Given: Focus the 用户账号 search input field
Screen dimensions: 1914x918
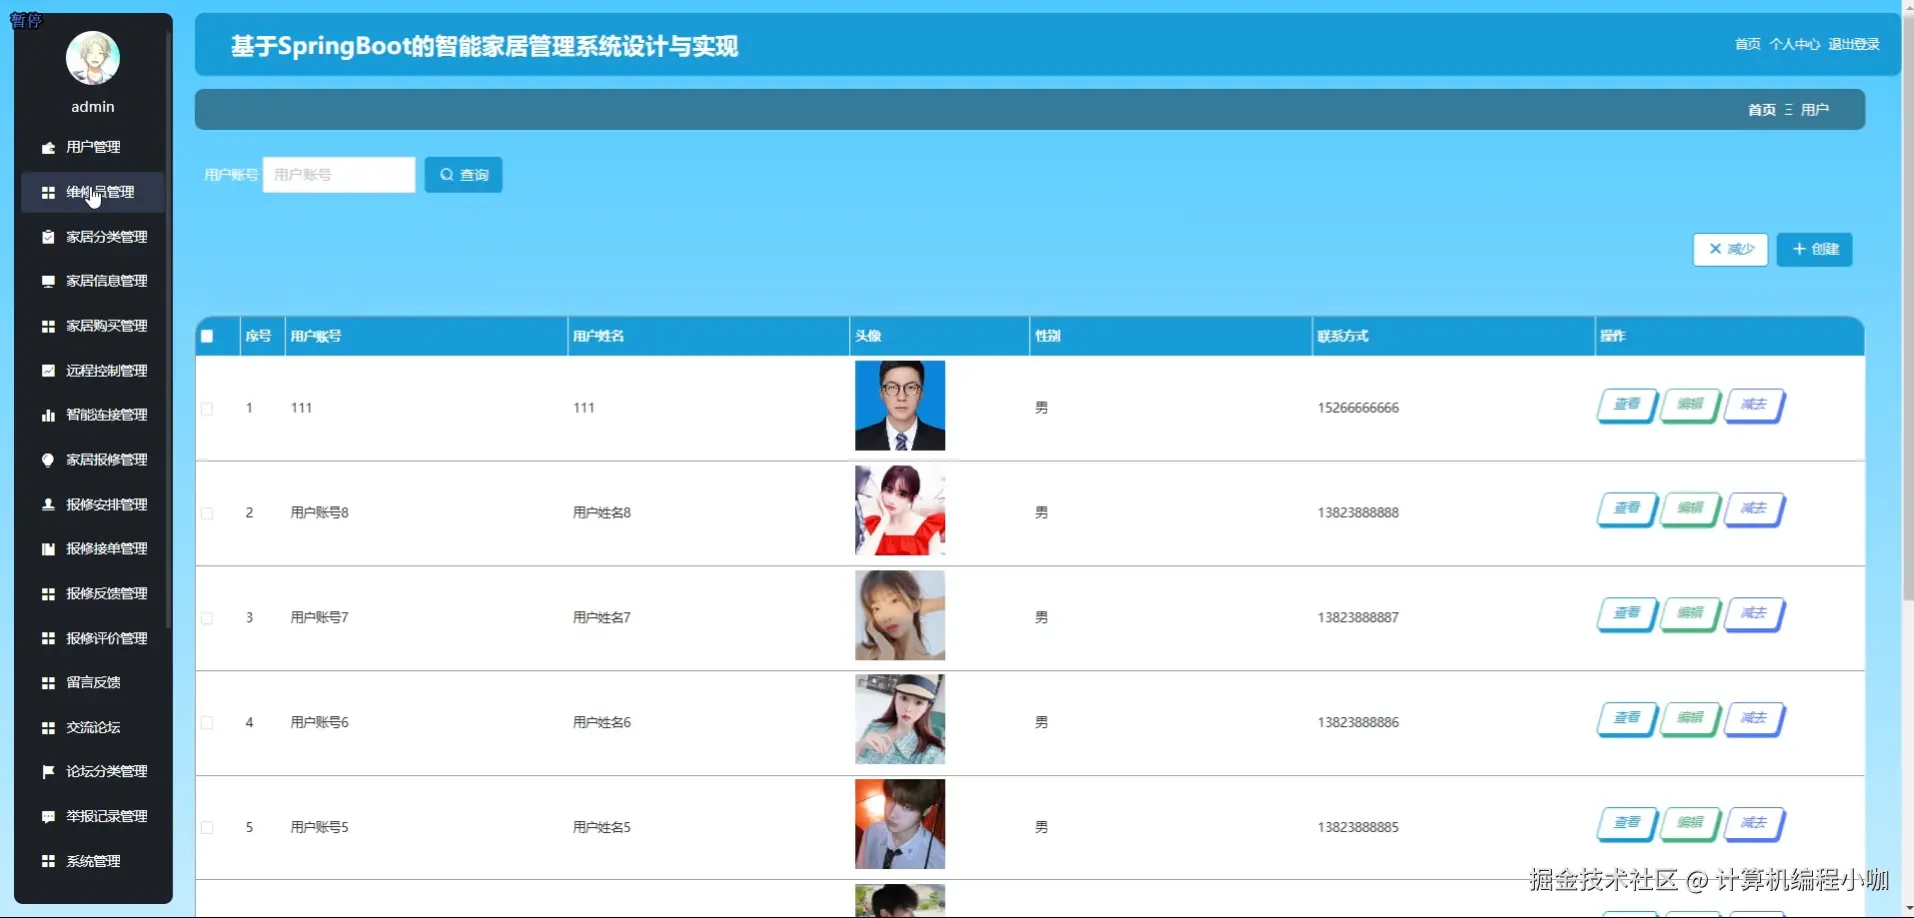Looking at the screenshot, I should coord(339,175).
